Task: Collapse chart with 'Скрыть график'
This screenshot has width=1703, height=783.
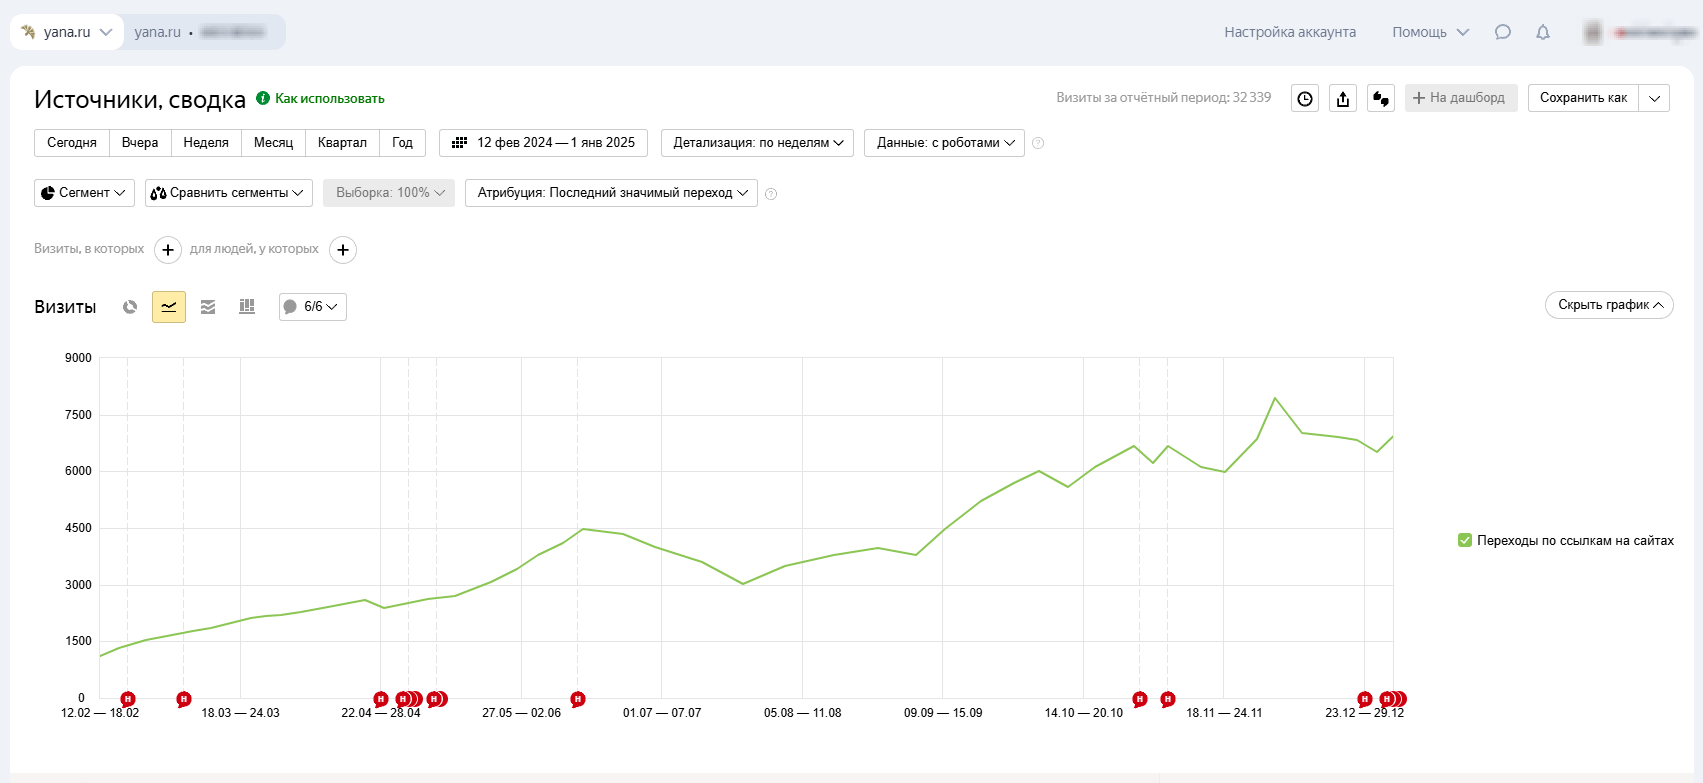Action: point(1608,305)
